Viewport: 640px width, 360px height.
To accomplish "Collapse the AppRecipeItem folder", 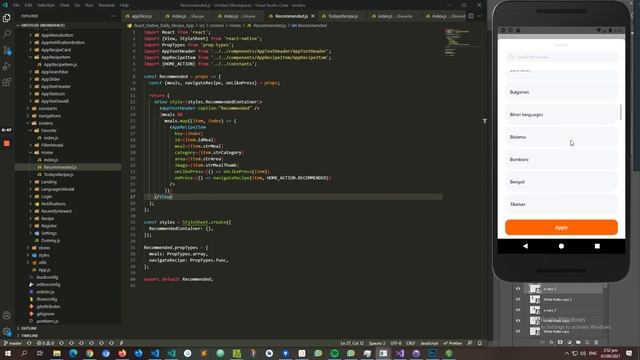I will click(30, 57).
